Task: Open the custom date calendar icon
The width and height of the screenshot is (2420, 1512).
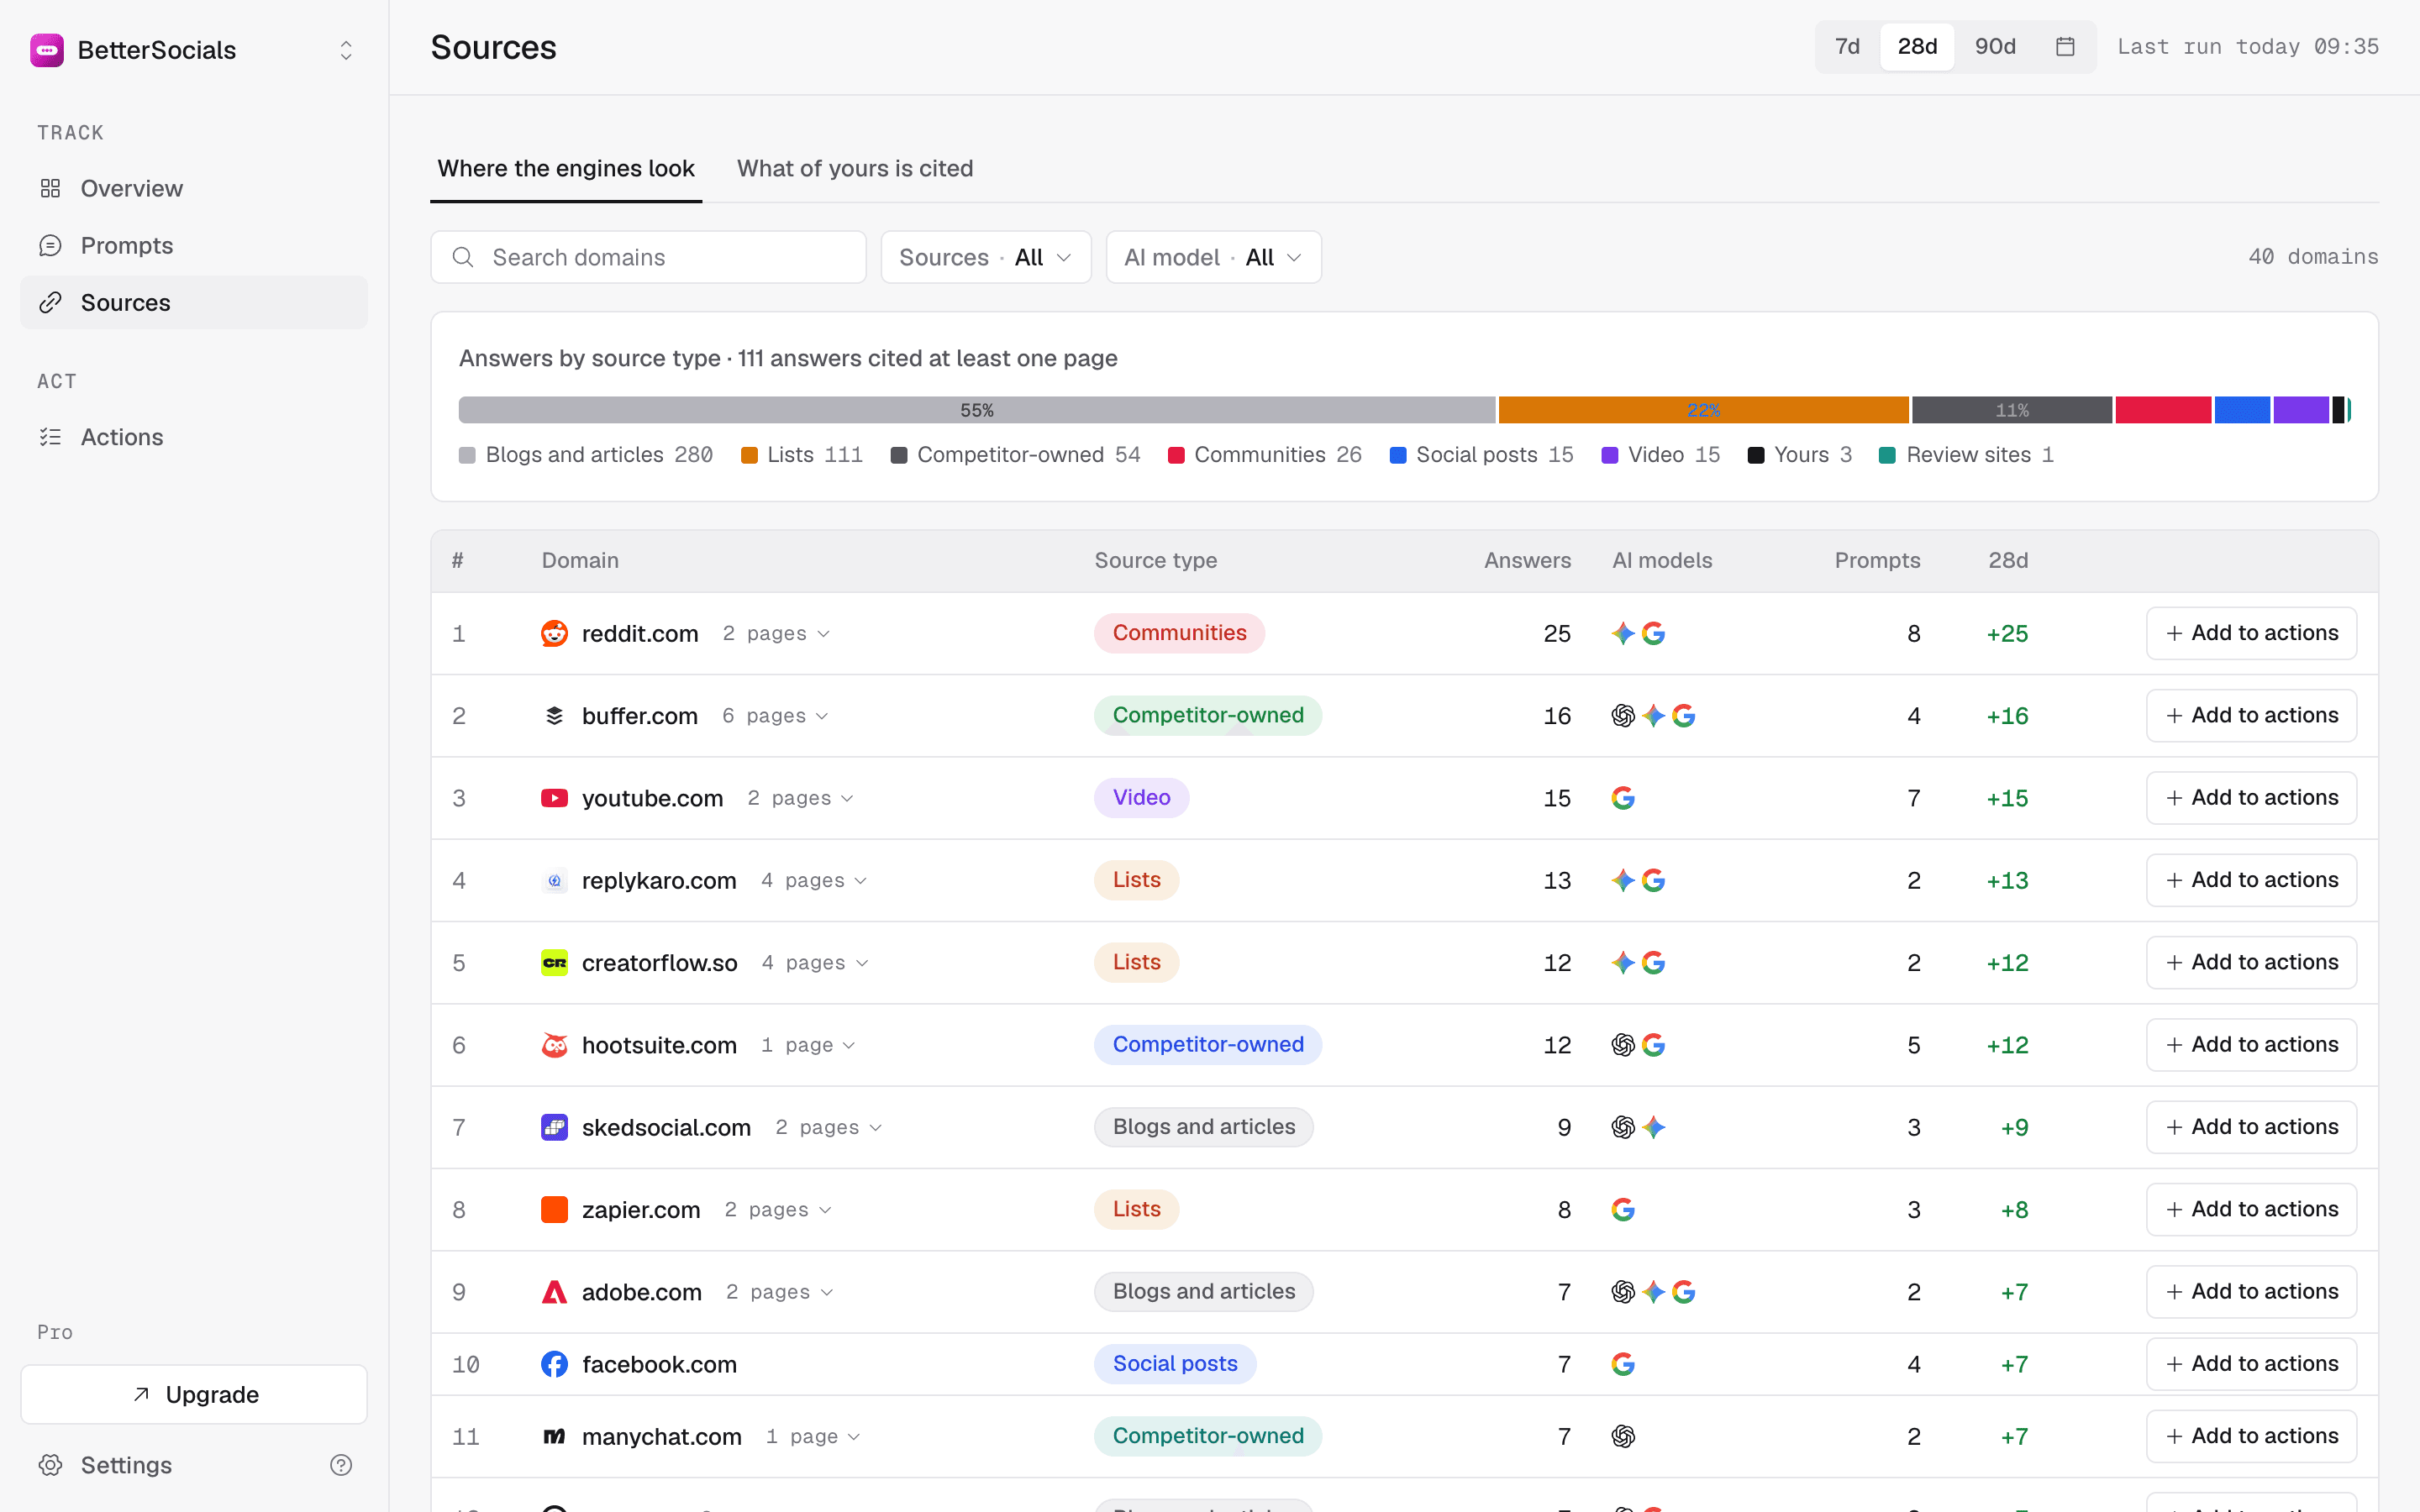Action: click(x=2065, y=47)
